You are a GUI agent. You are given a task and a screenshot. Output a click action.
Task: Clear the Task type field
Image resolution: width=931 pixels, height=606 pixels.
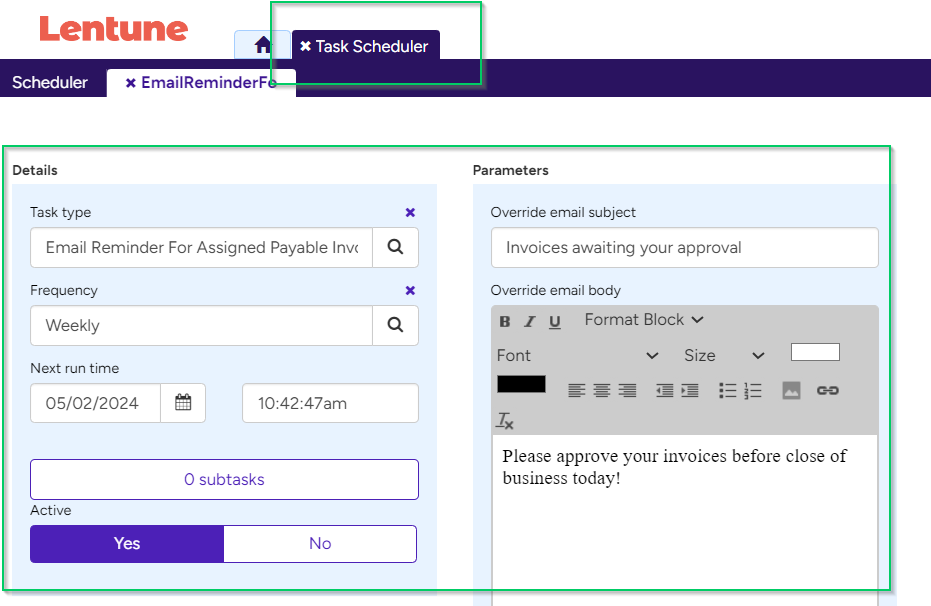coord(410,212)
